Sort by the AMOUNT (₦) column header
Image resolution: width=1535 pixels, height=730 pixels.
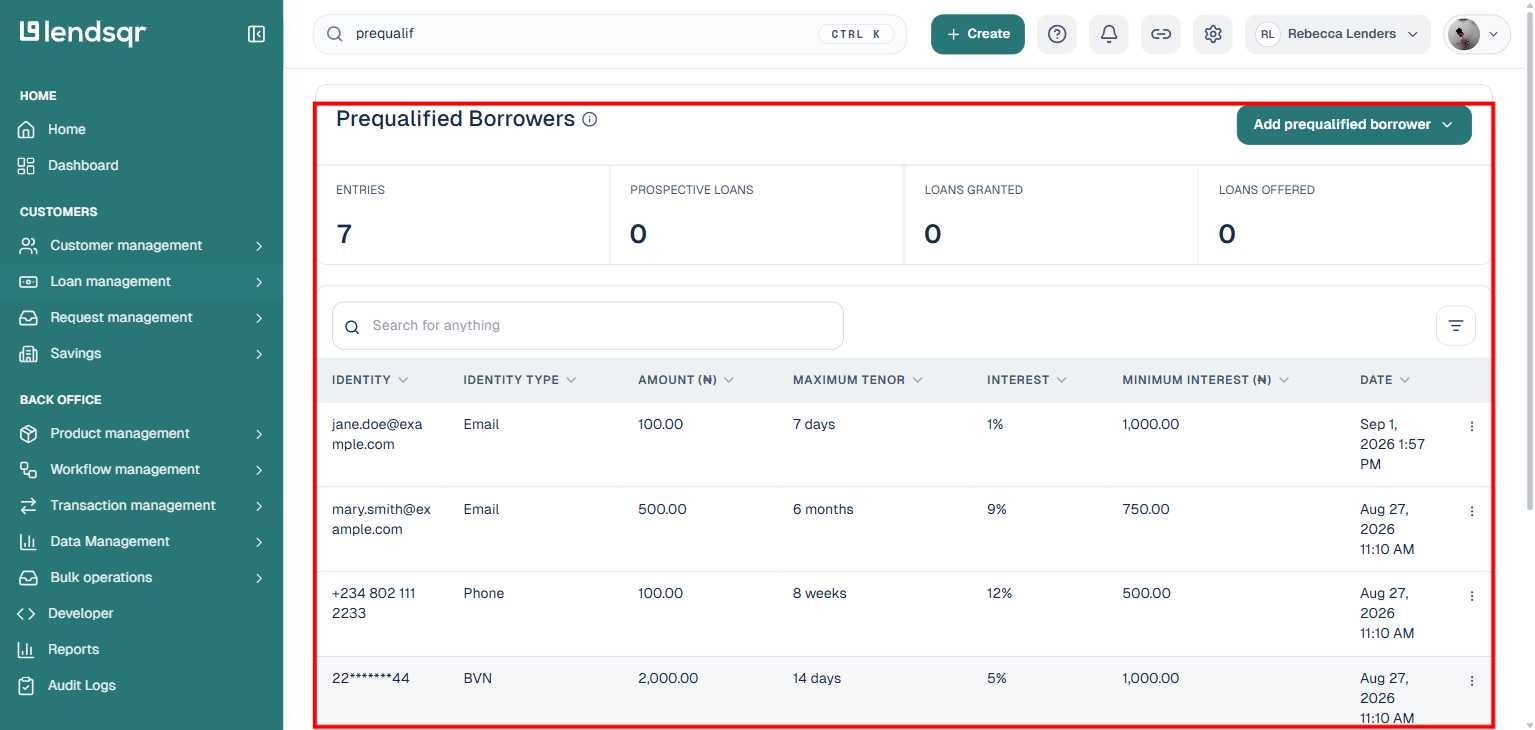(686, 380)
